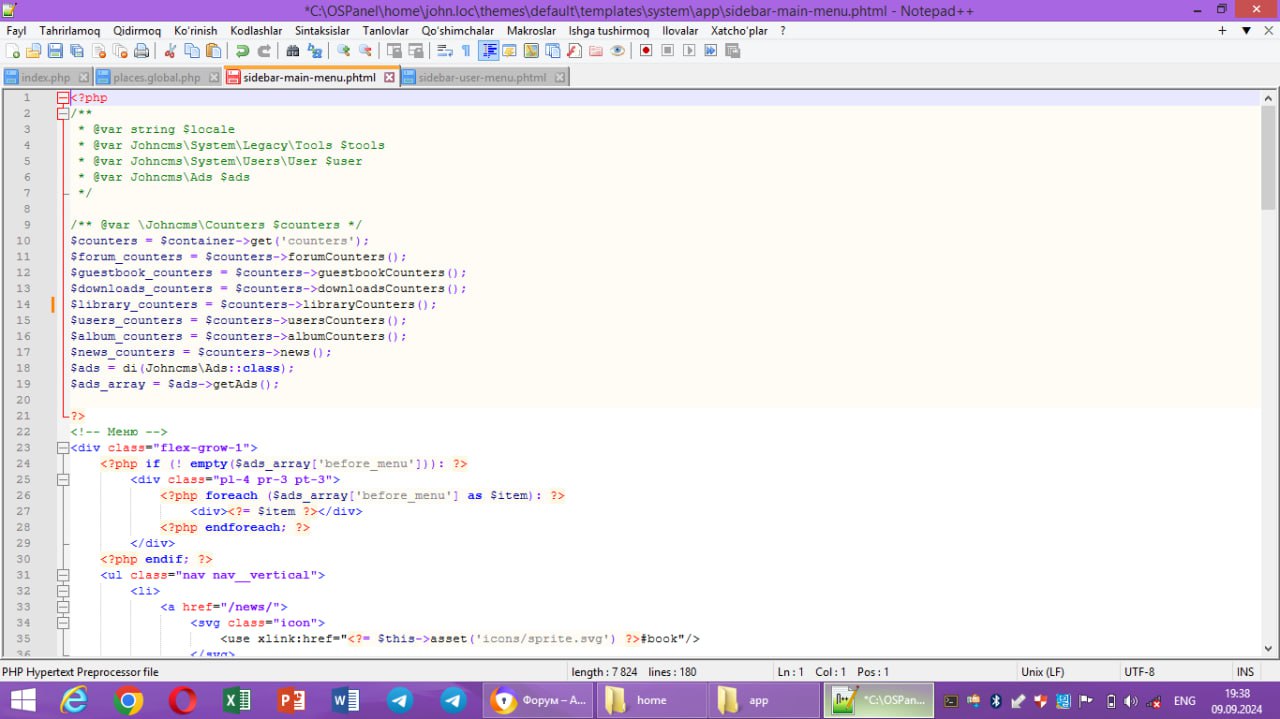Collapse the fold at line 31 ul

click(x=63, y=575)
